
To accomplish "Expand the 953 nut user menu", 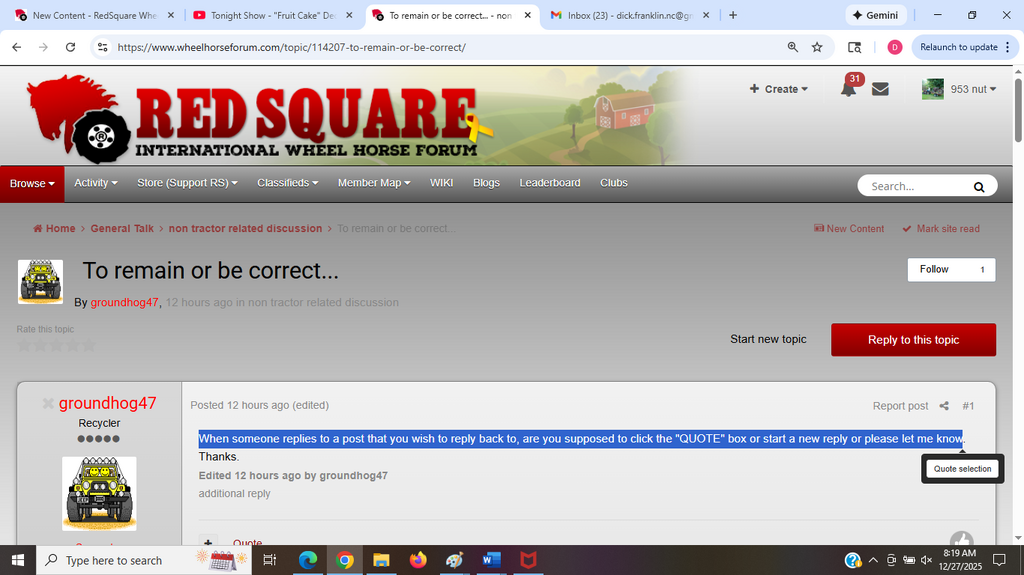I will click(x=958, y=89).
